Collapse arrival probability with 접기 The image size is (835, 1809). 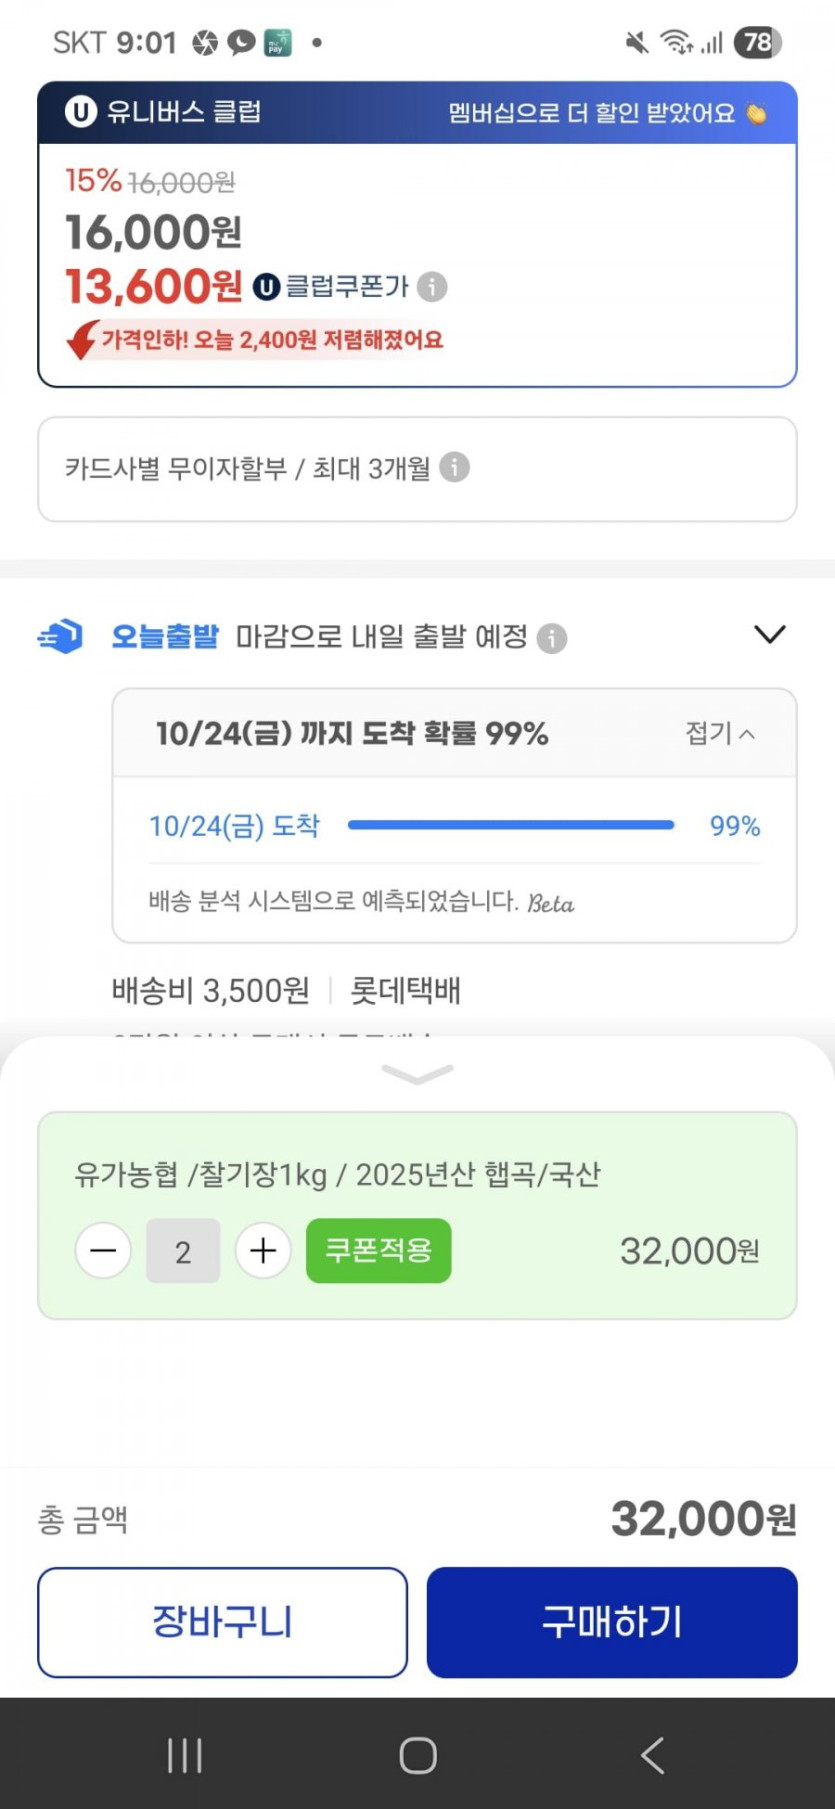[720, 733]
